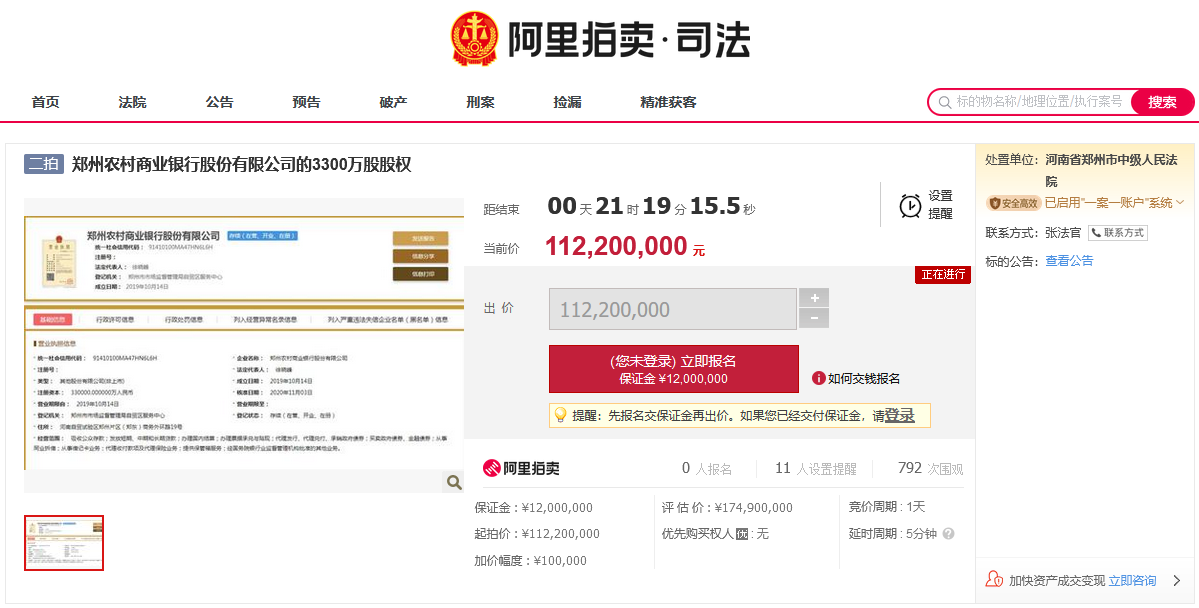Click the 登录 link in the reminder
Image resolution: width=1199 pixels, height=608 pixels.
coord(899,415)
